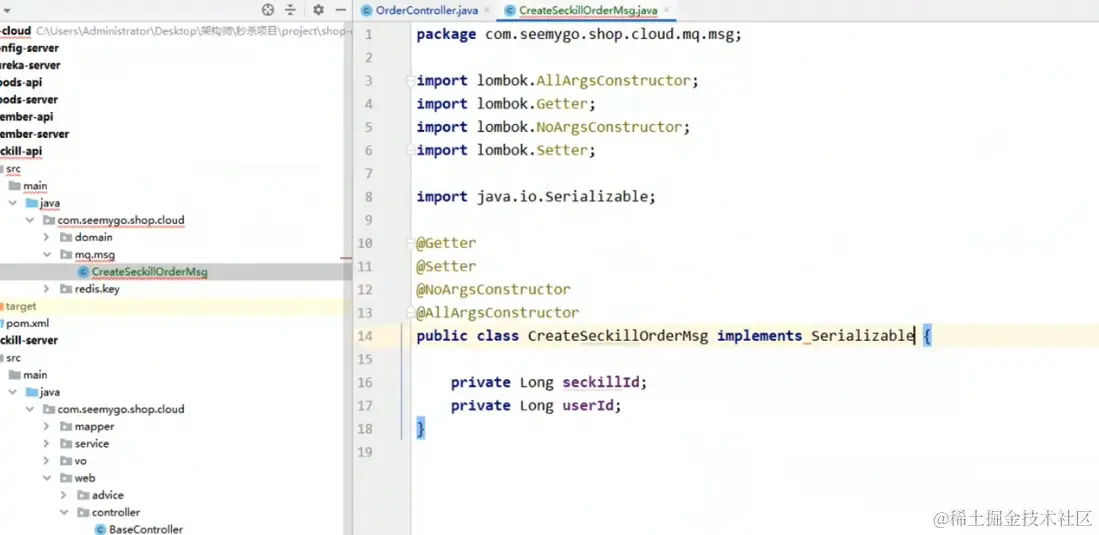Viewport: 1099px width, 535px height.
Task: Click line number 19 in the gutter
Action: (364, 452)
